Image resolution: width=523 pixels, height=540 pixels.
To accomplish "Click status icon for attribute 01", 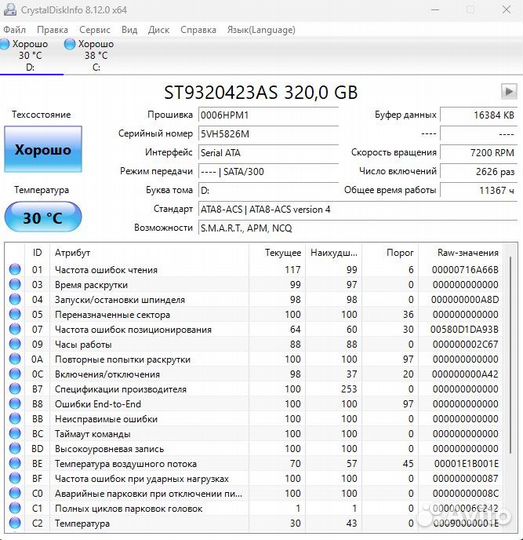I will point(15,269).
